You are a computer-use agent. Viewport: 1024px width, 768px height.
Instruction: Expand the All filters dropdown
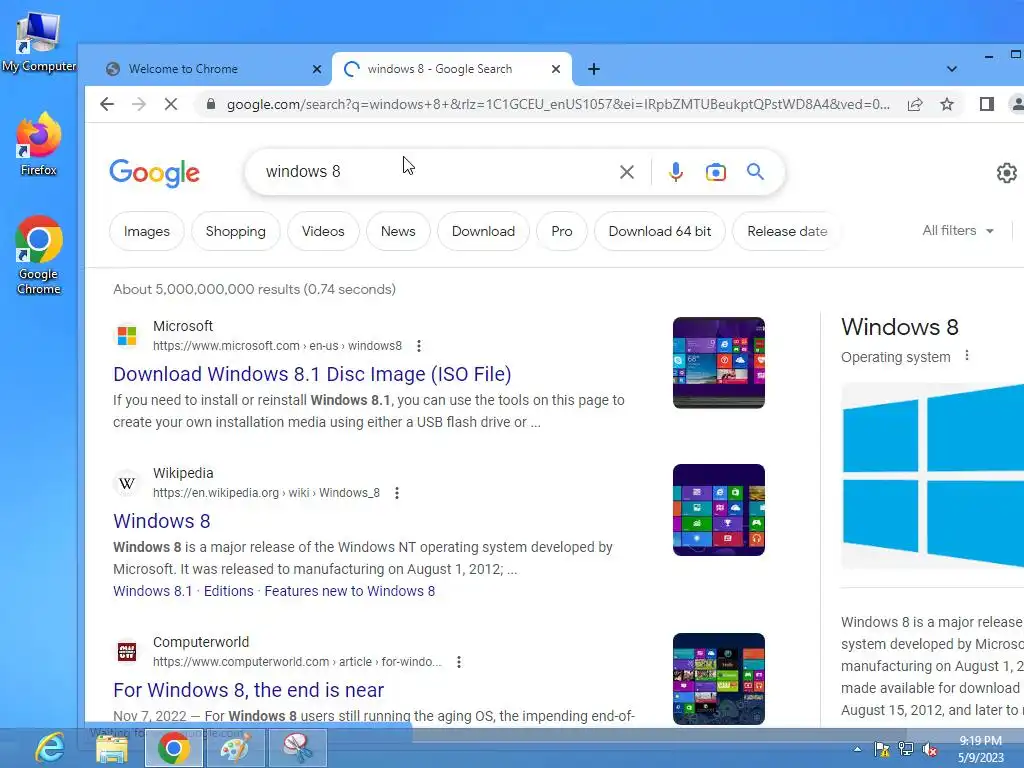click(958, 231)
